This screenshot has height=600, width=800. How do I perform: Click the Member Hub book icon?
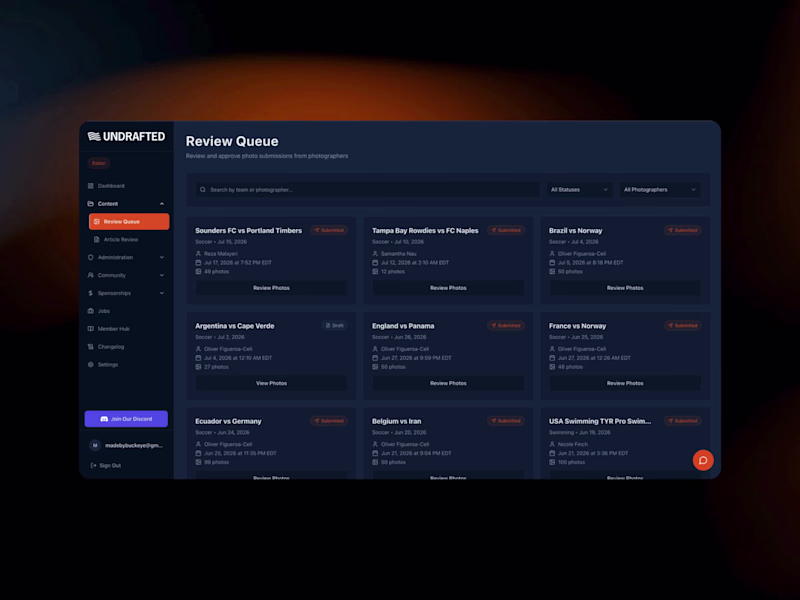point(91,329)
